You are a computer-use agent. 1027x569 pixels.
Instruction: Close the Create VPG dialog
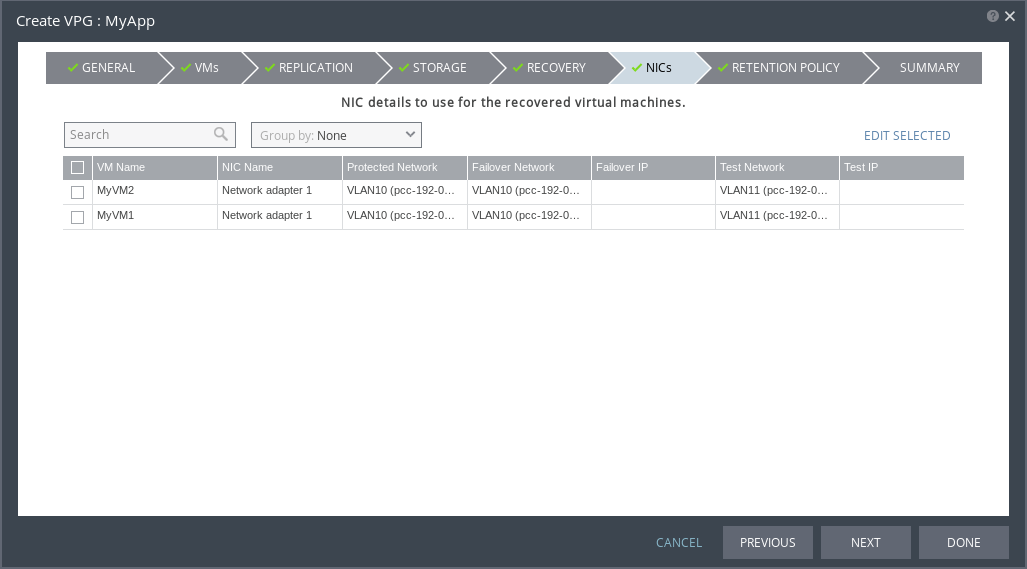pyautogui.click(x=1008, y=16)
